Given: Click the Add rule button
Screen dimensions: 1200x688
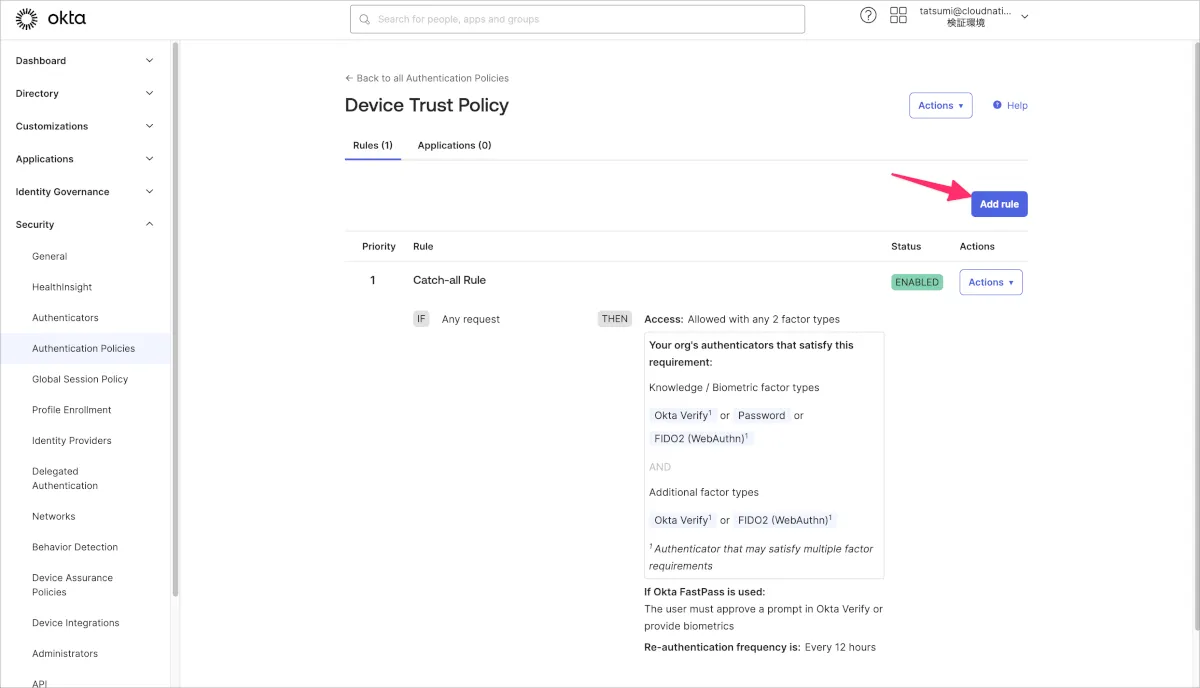Looking at the screenshot, I should pyautogui.click(x=998, y=204).
